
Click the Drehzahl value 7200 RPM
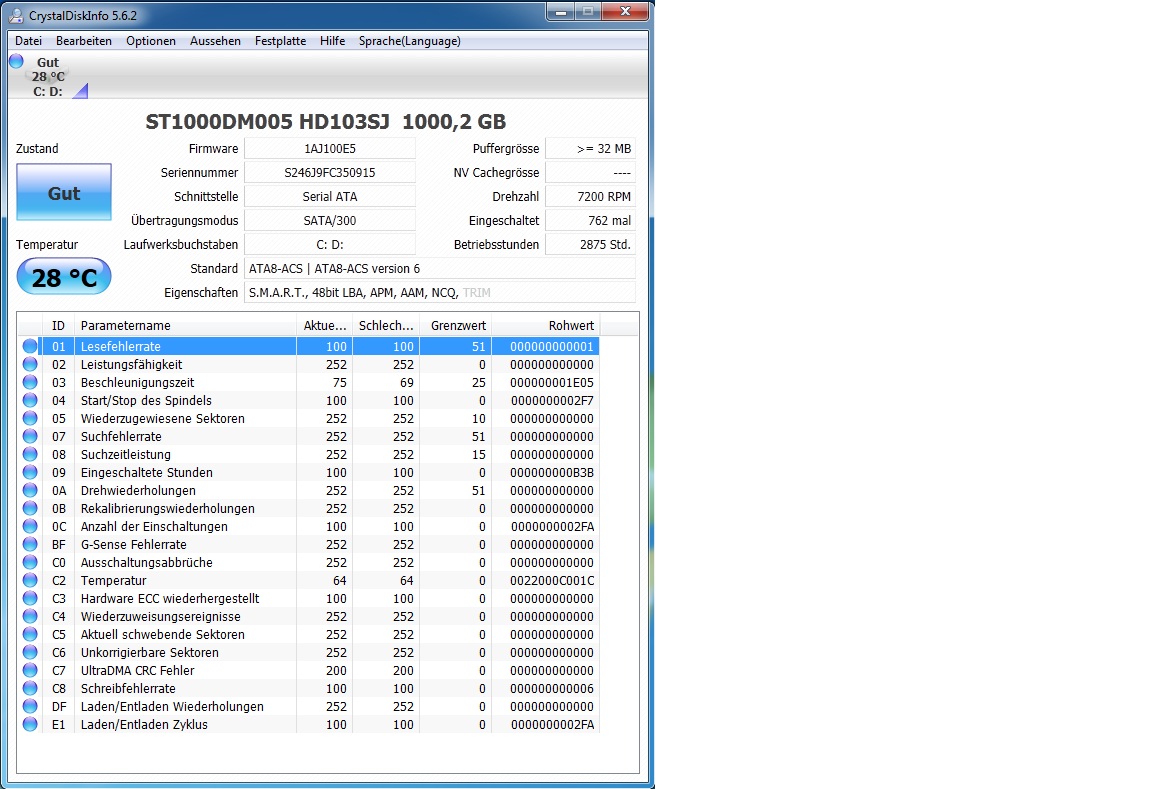[591, 196]
